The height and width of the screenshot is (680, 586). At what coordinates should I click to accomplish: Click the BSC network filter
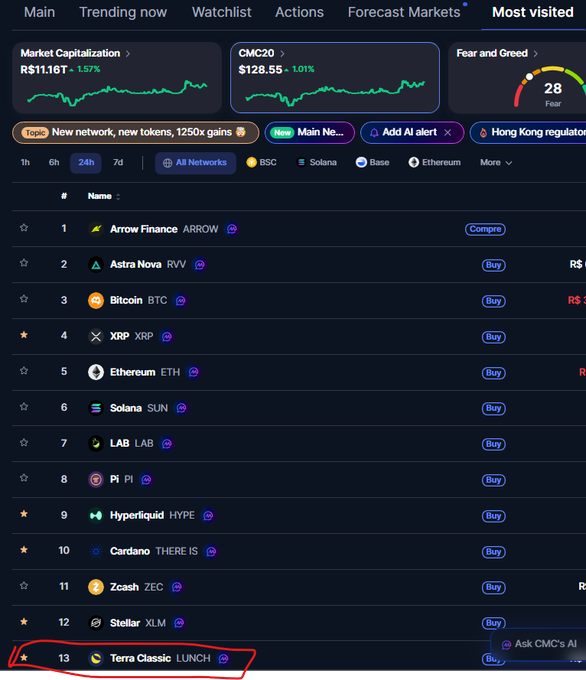(x=262, y=163)
